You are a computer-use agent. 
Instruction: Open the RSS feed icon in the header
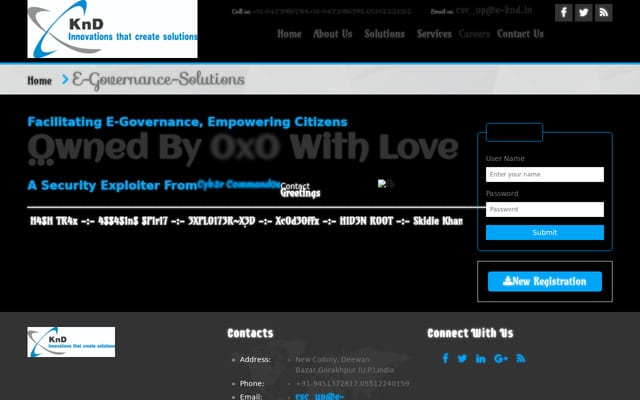point(603,13)
